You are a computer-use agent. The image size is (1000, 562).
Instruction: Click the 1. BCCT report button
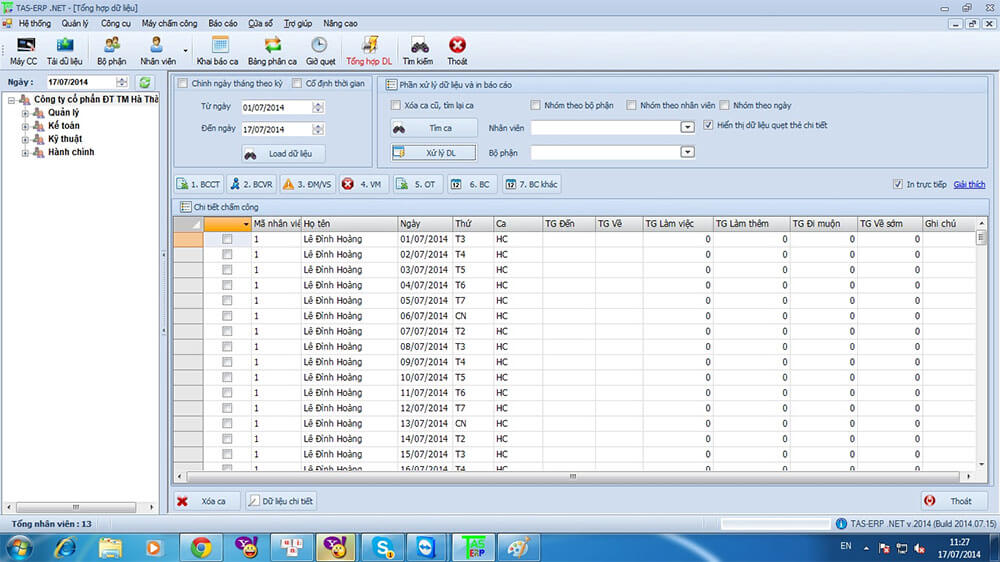click(x=199, y=184)
